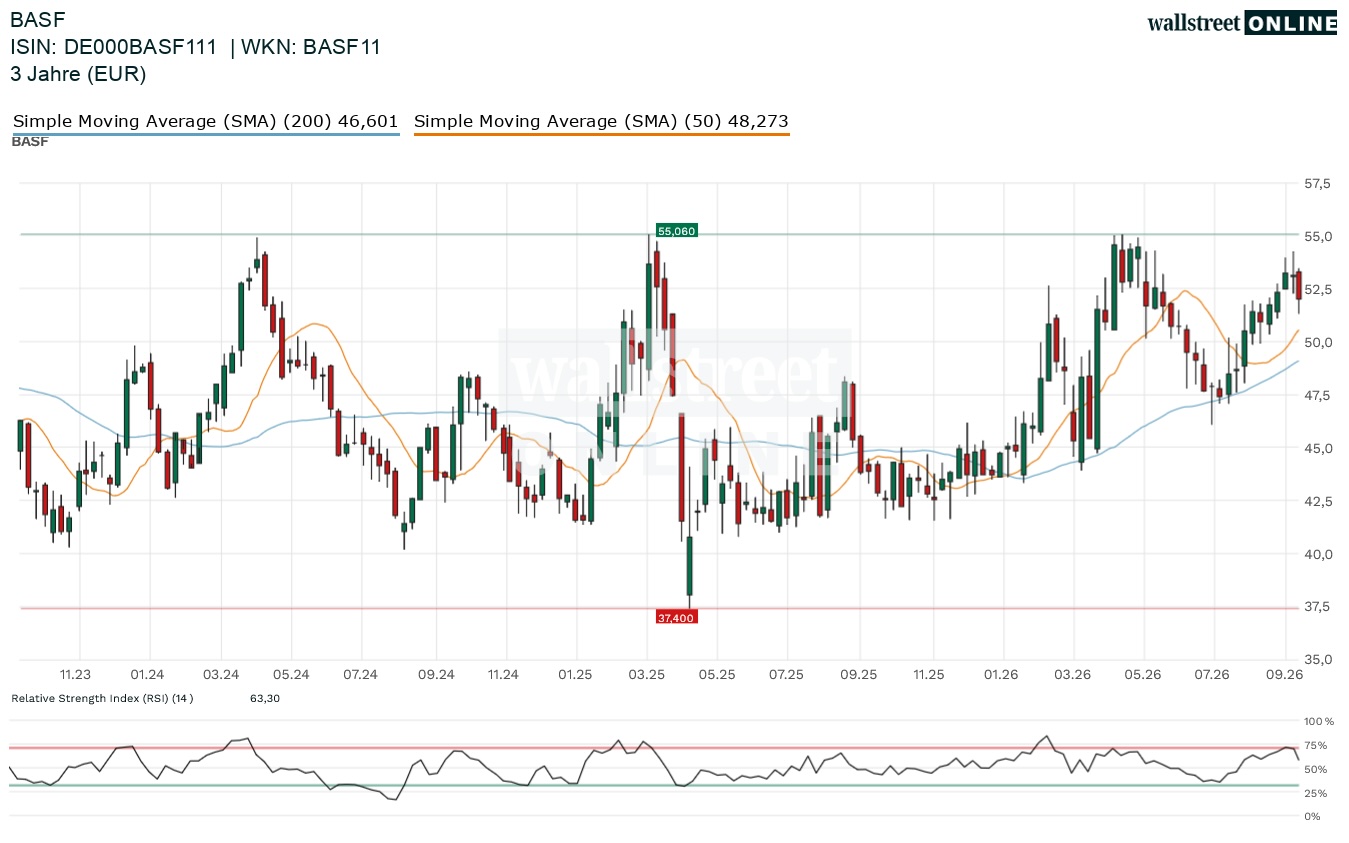Click the 01.25 date axis label
1349x843 pixels.
point(576,674)
